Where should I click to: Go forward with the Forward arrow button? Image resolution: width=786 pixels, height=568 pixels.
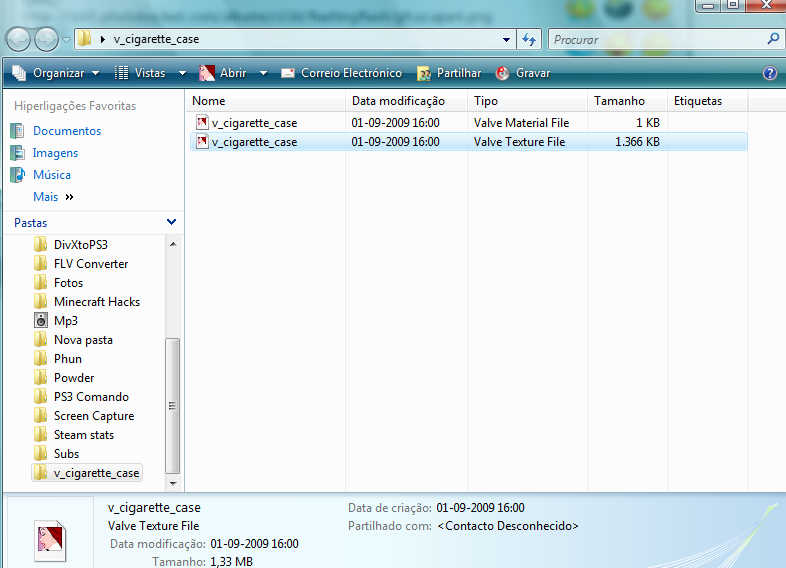pyautogui.click(x=46, y=39)
